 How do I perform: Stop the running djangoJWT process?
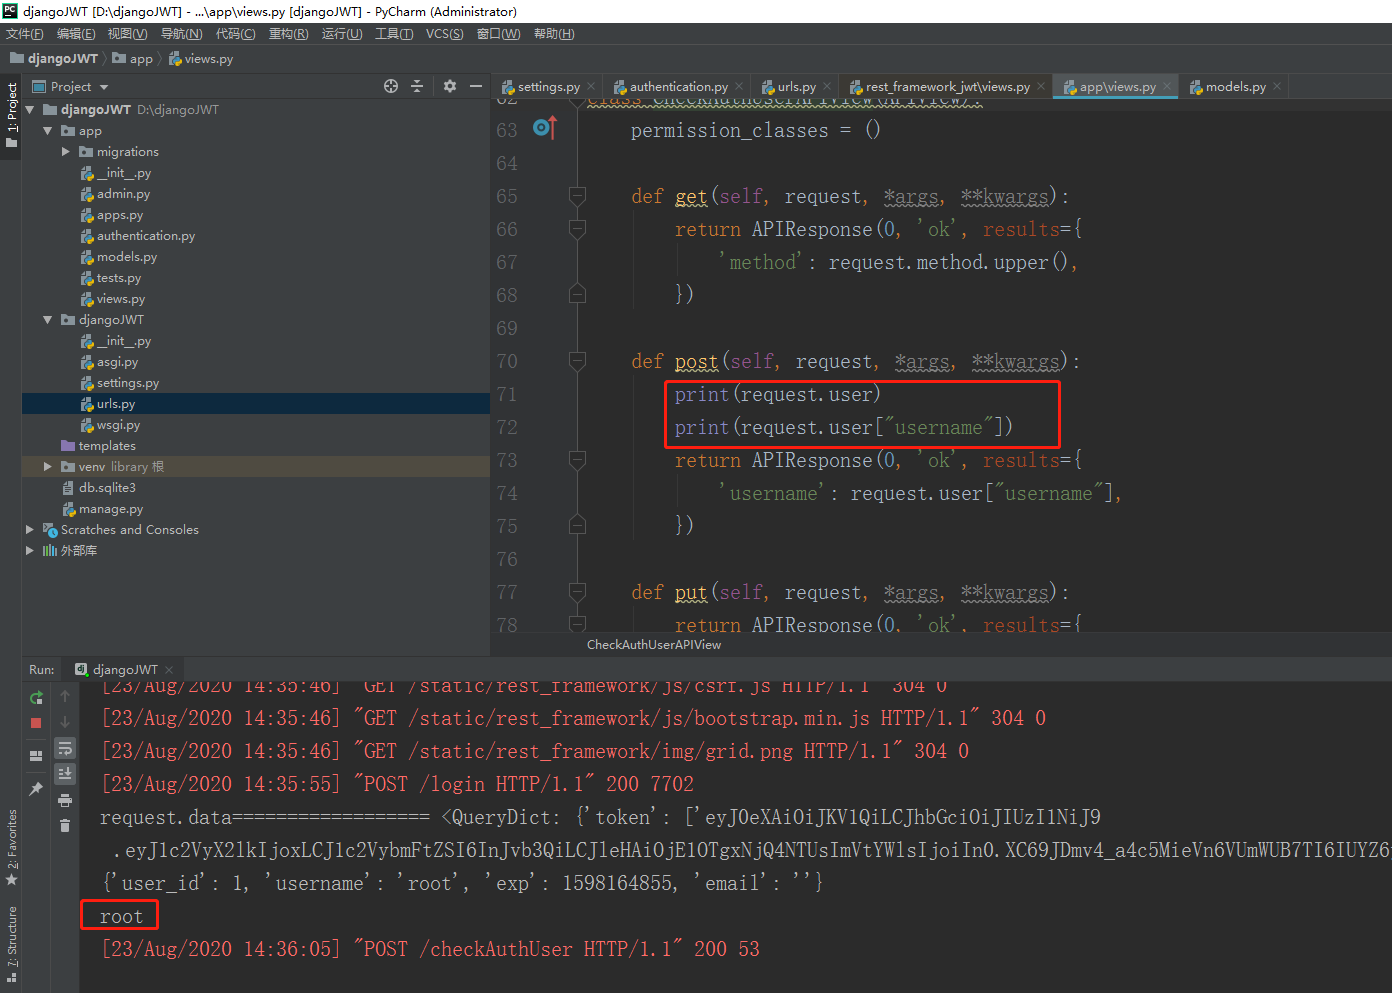tap(36, 722)
